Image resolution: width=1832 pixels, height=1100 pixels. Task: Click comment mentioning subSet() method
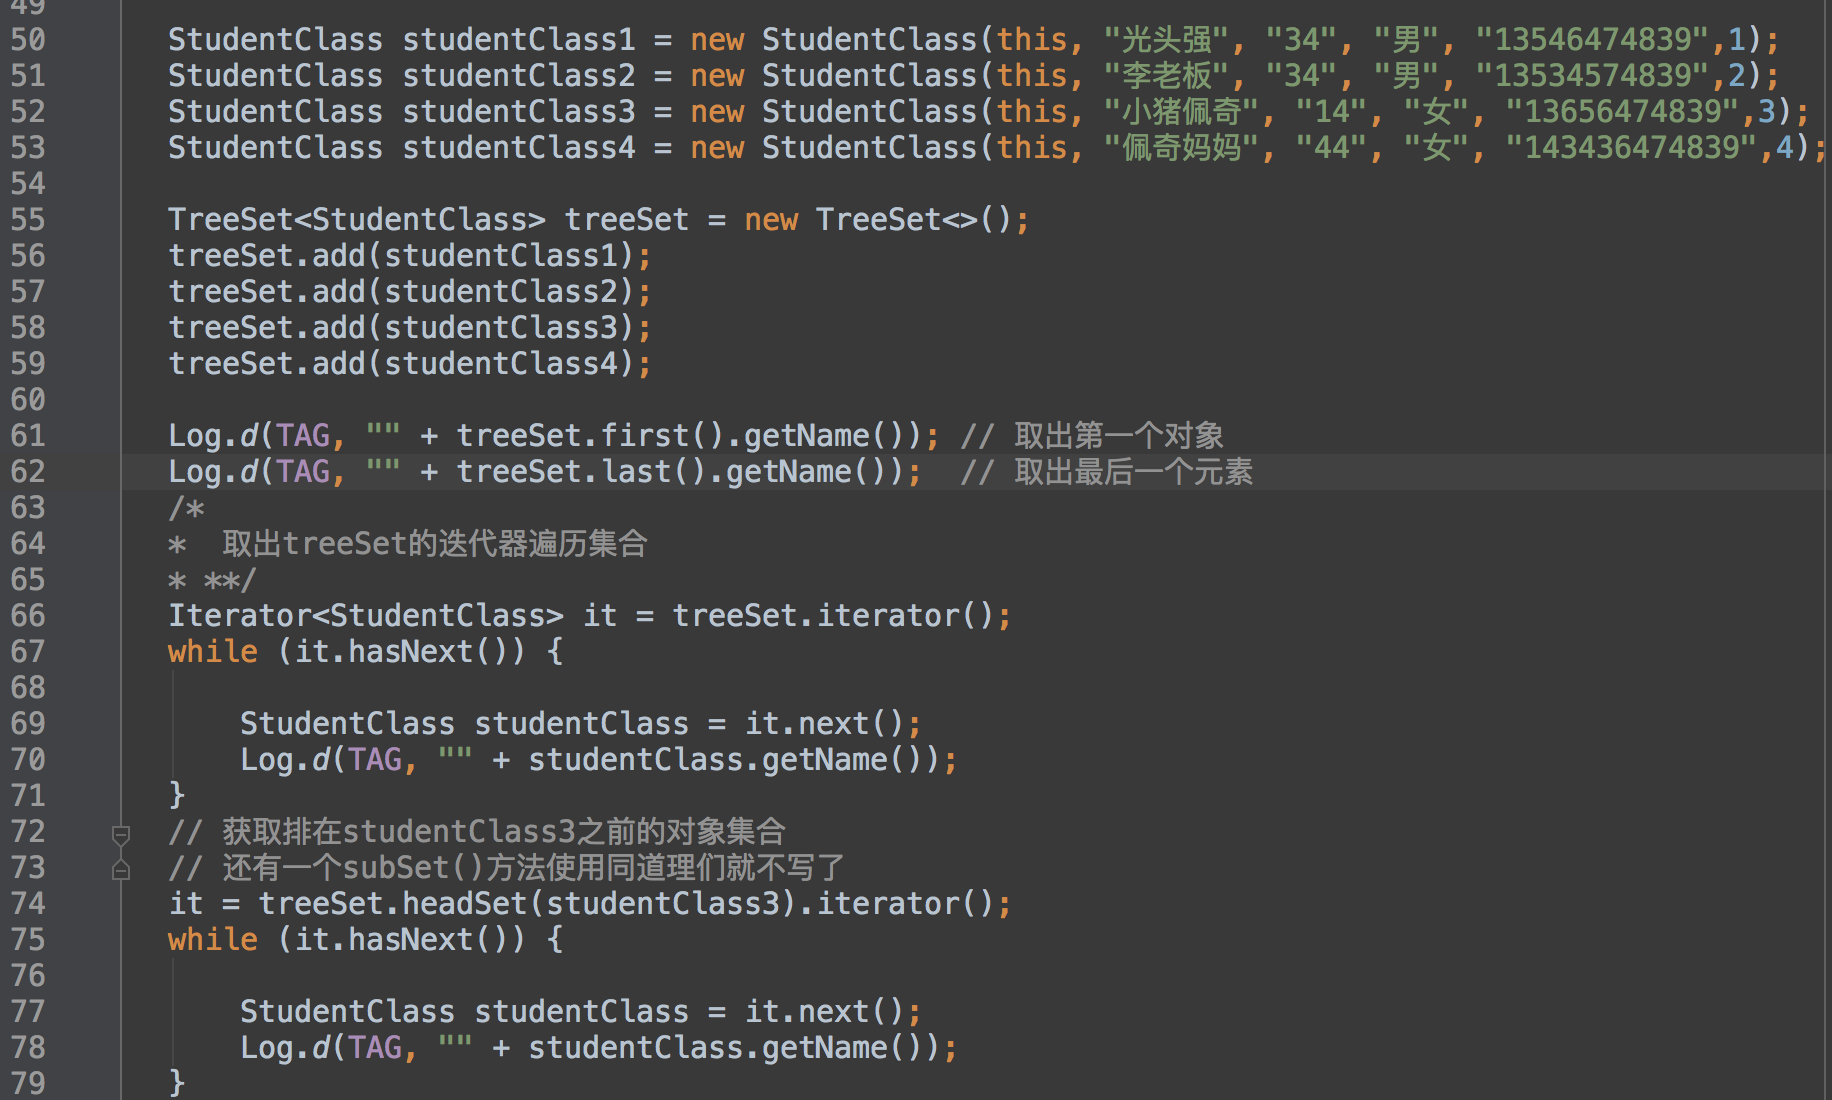click(x=507, y=868)
